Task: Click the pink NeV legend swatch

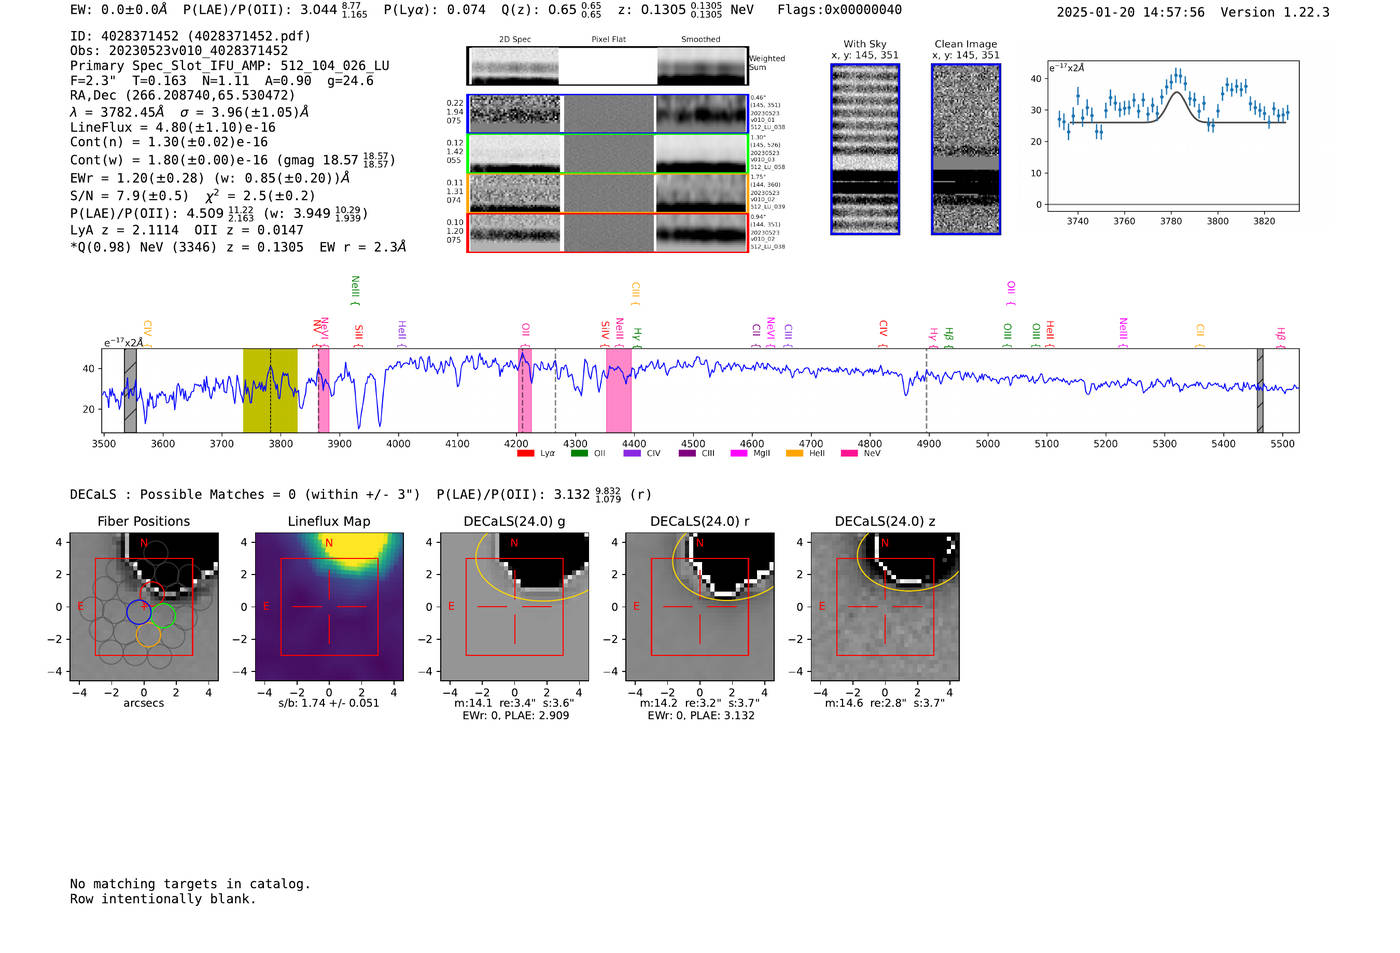Action: [850, 453]
